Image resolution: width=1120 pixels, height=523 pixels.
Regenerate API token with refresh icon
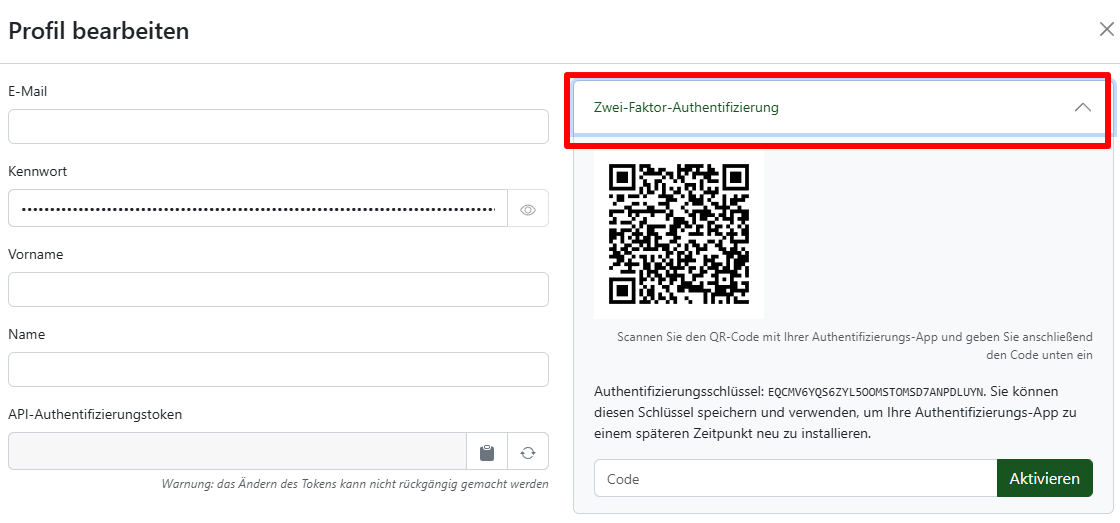[528, 452]
